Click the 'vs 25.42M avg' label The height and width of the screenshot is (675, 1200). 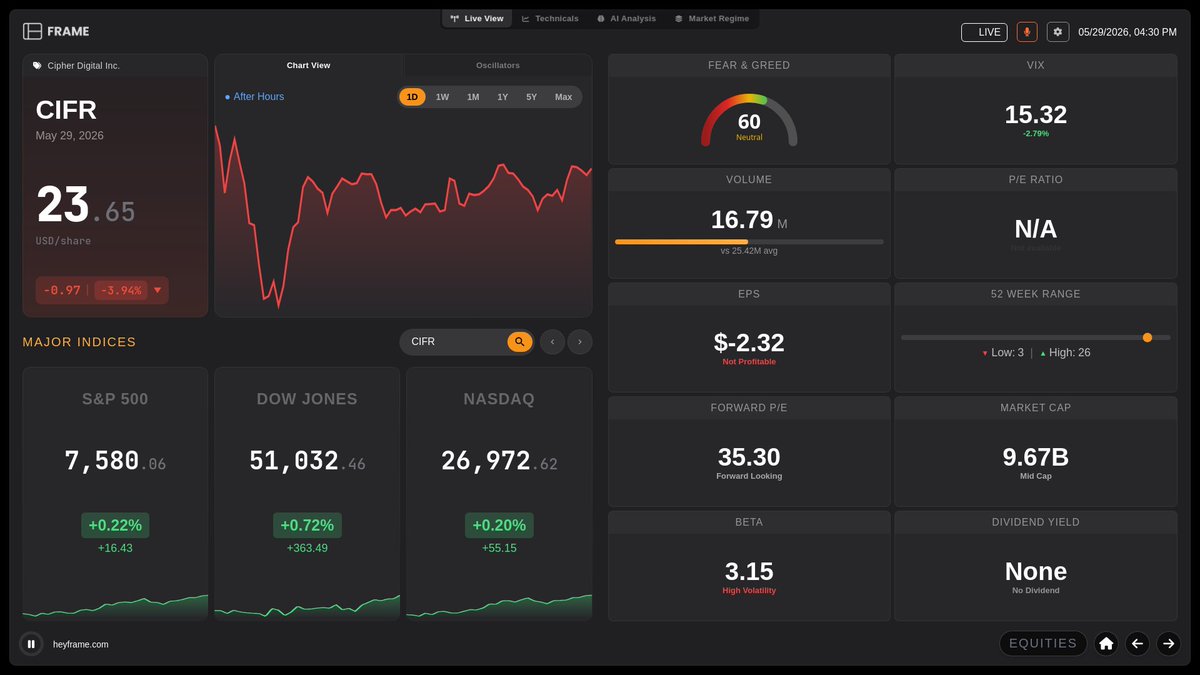(x=749, y=251)
